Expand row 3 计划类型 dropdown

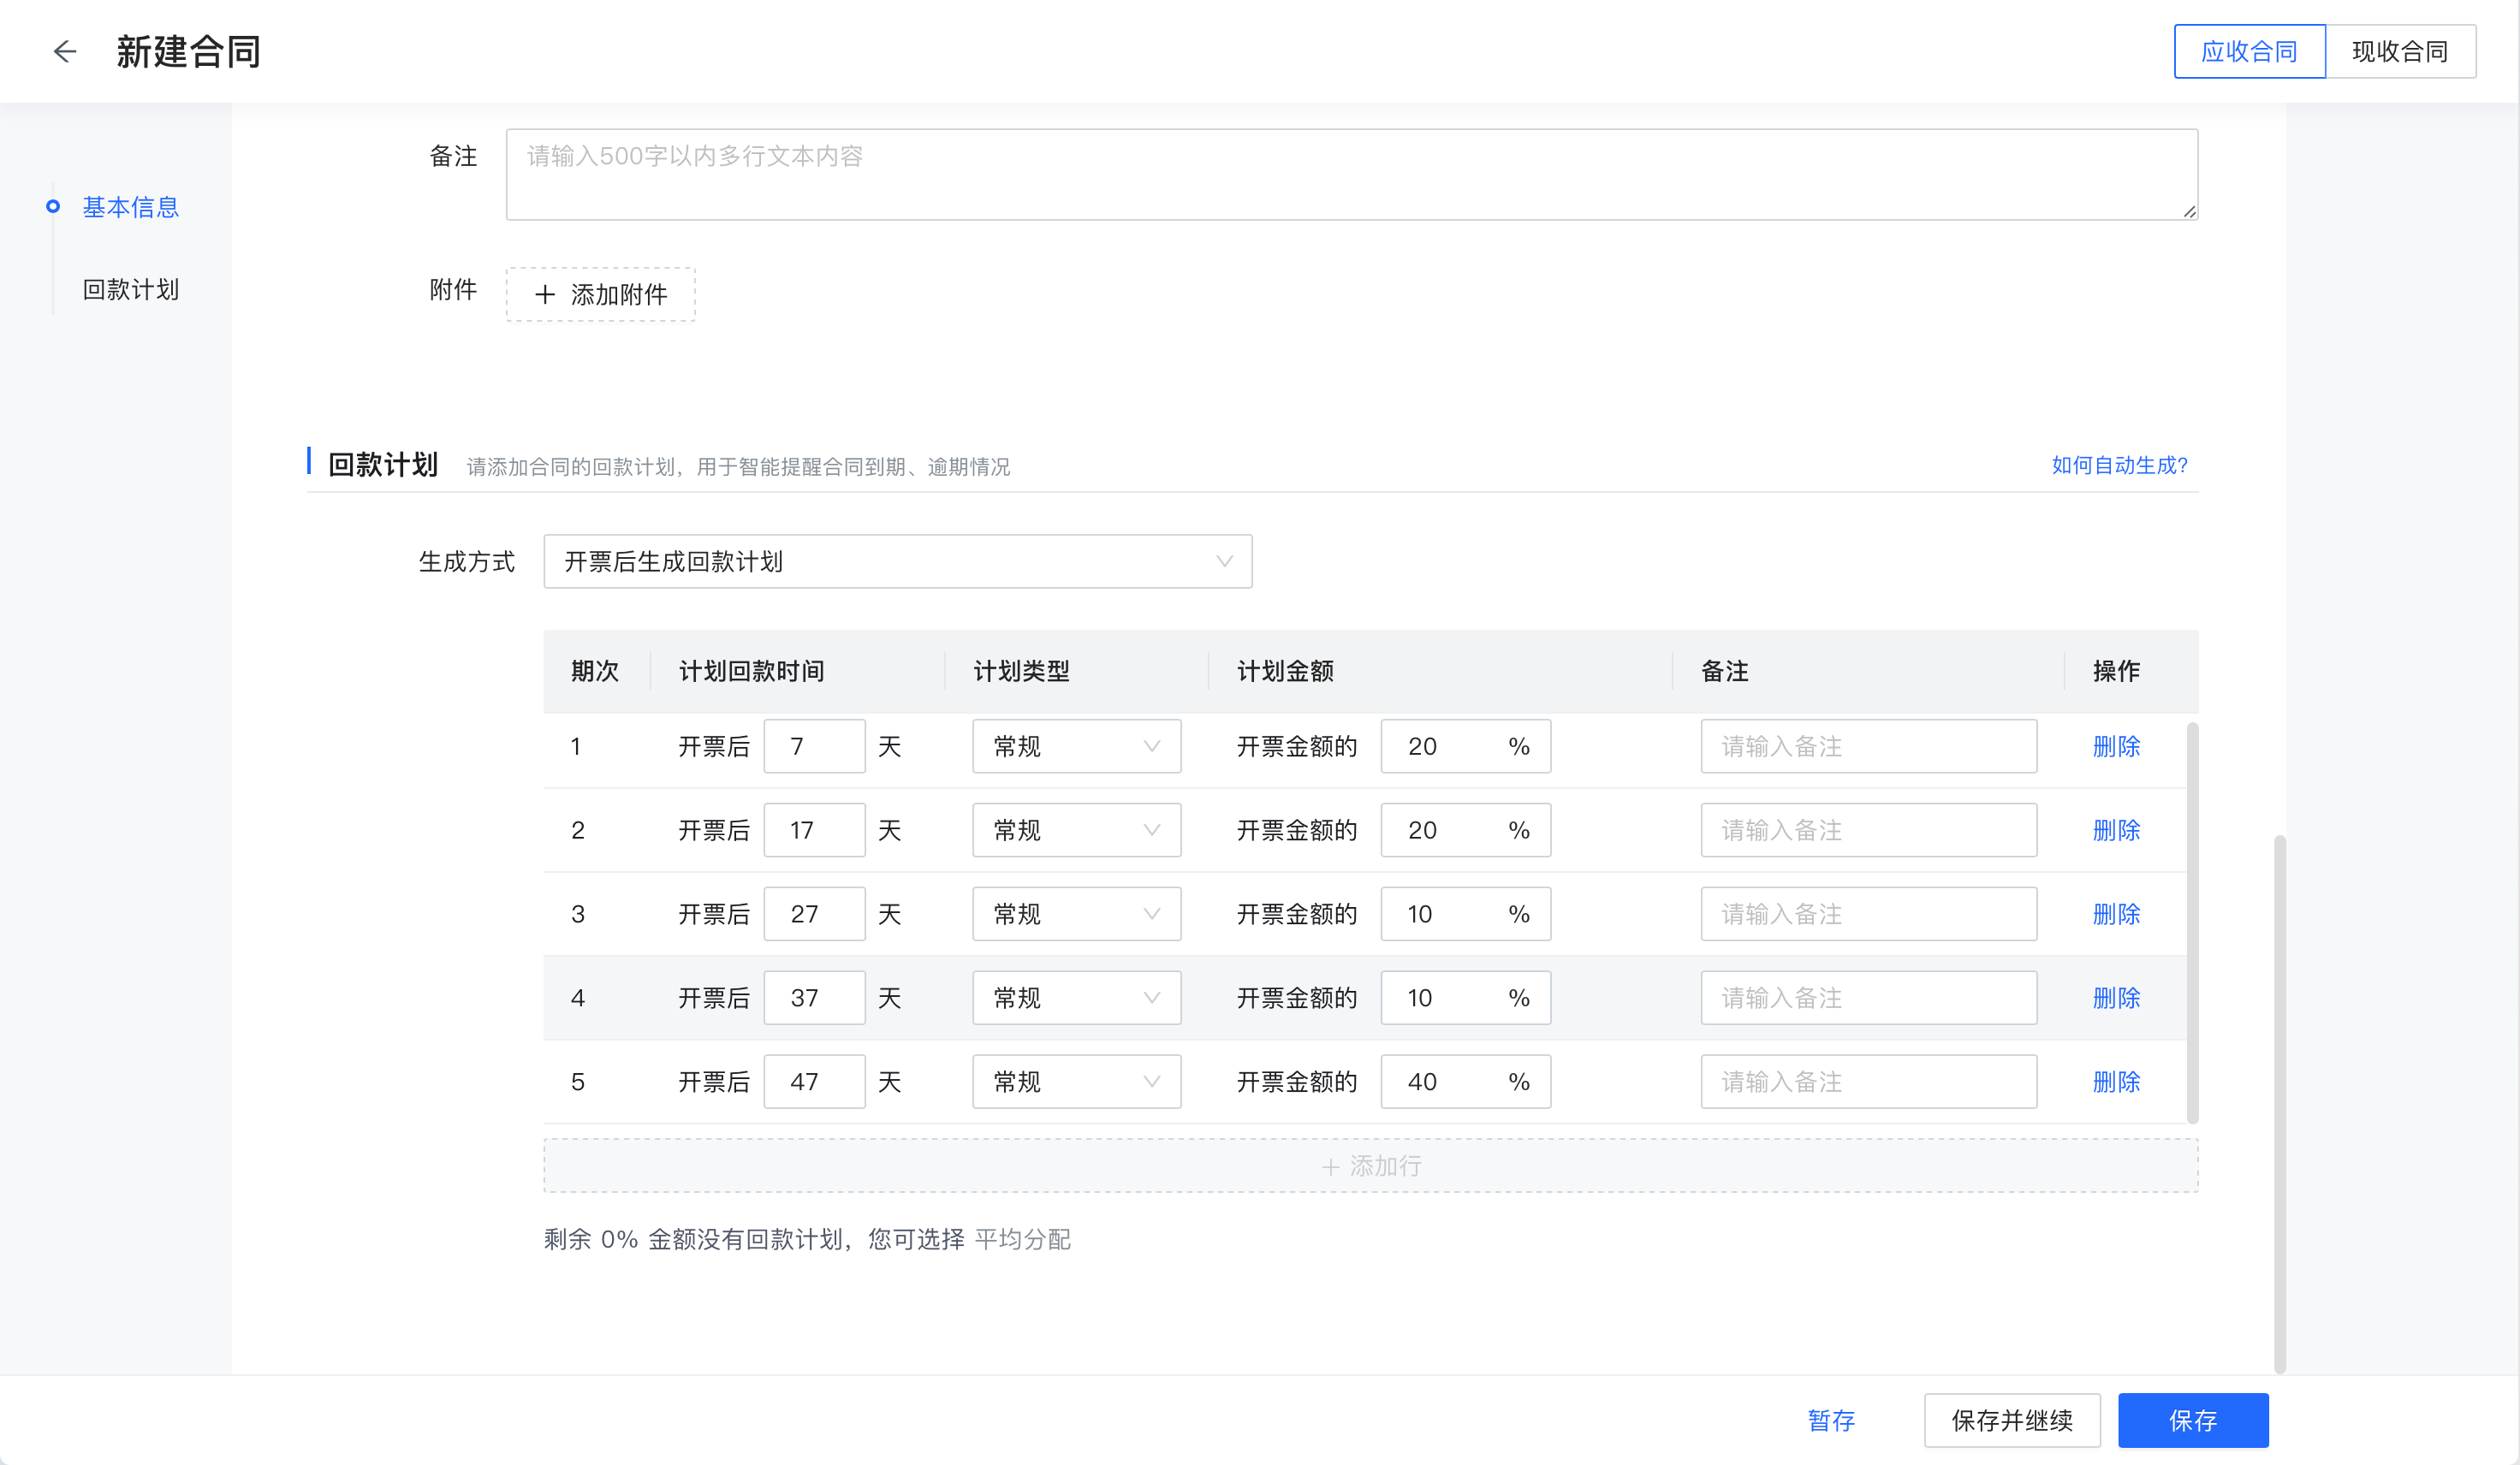tap(1075, 914)
